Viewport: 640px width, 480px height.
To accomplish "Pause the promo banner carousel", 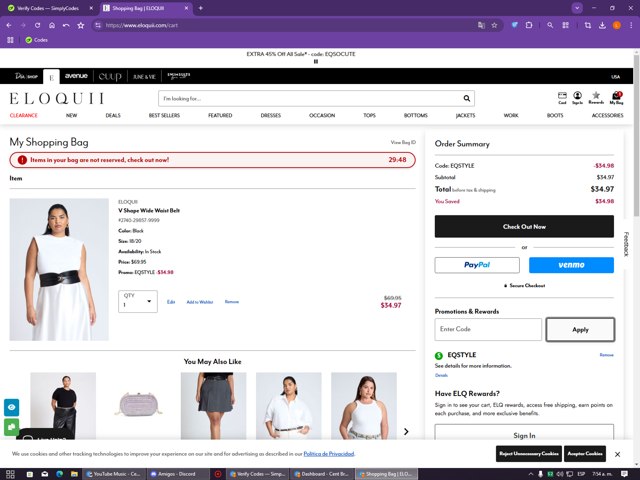I will (316, 62).
